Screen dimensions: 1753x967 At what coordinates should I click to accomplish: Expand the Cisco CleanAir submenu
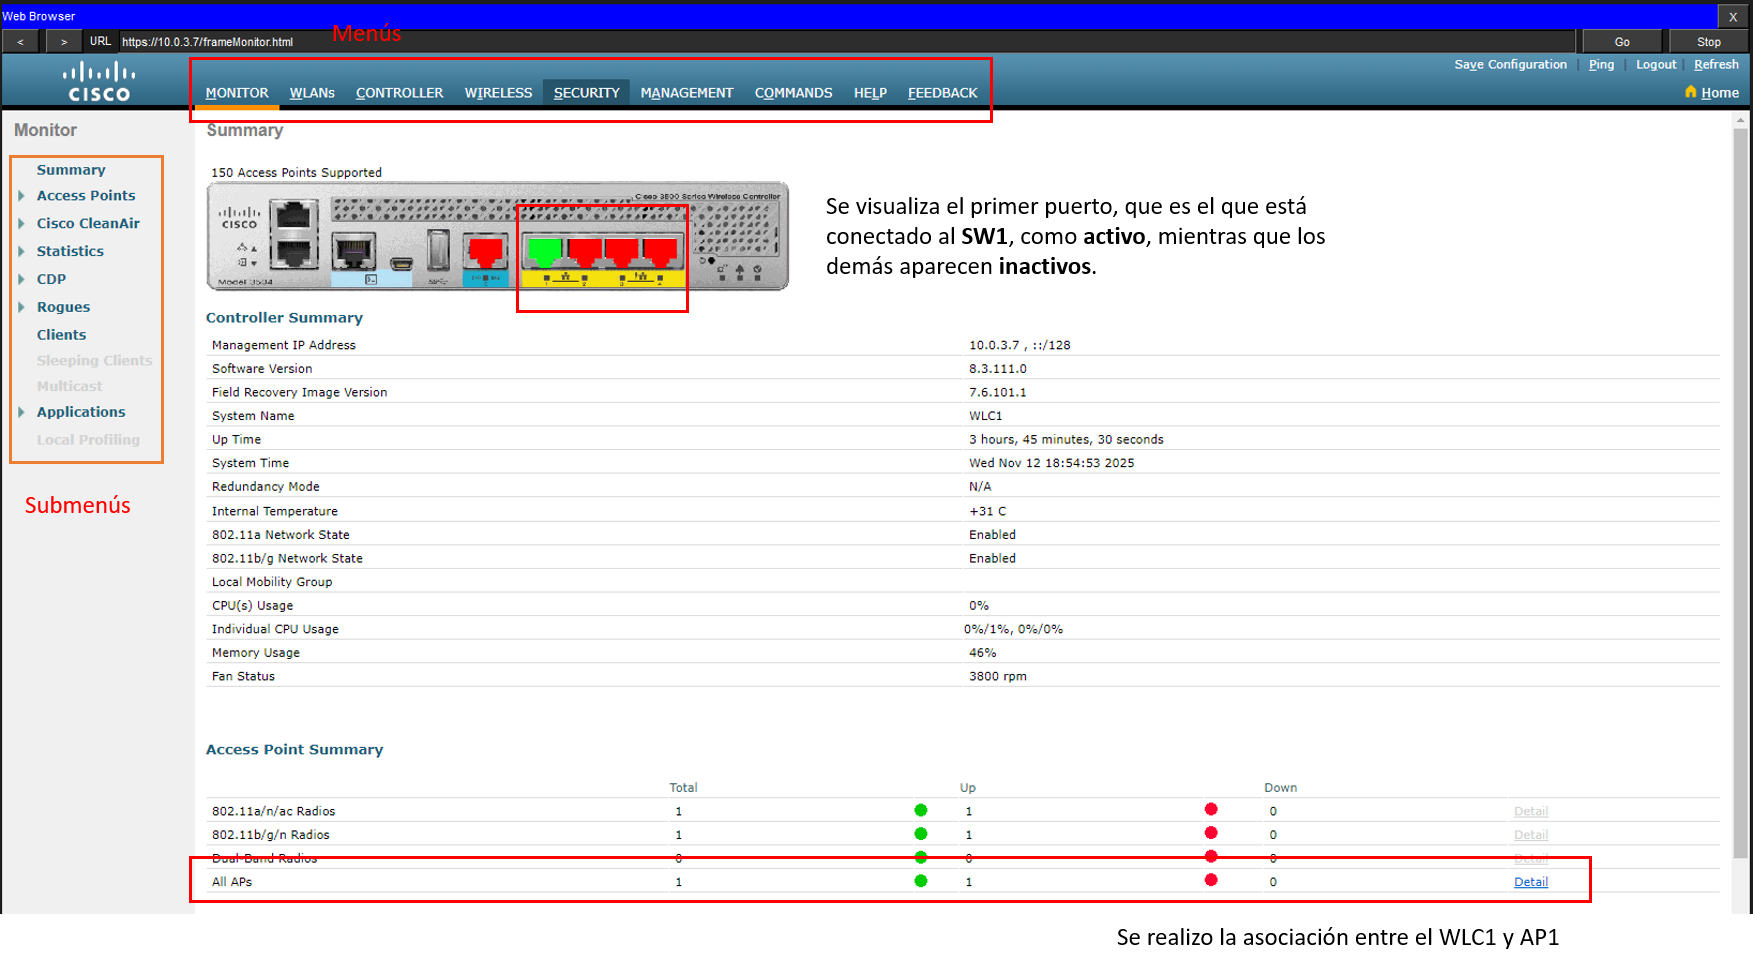(x=22, y=224)
